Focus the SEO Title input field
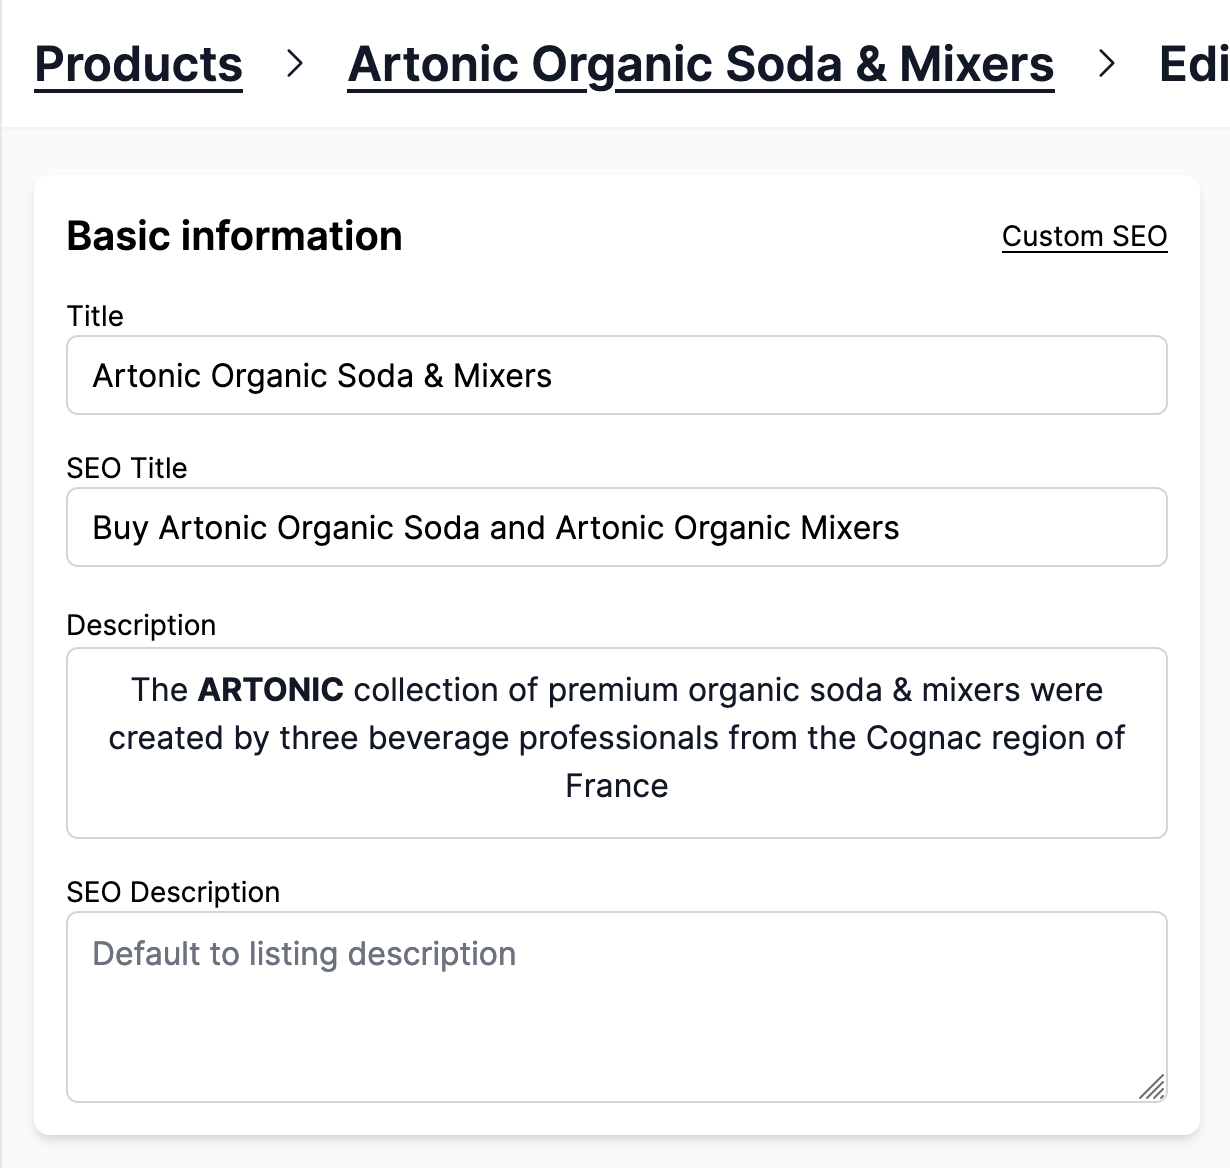1230x1168 pixels. coord(616,527)
